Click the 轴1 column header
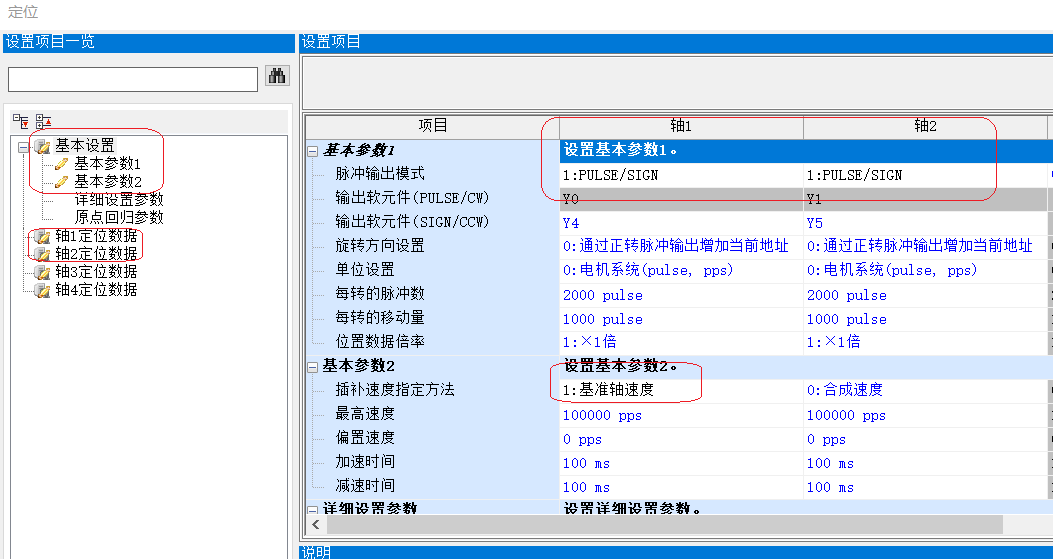This screenshot has height=559, width=1053. point(681,126)
